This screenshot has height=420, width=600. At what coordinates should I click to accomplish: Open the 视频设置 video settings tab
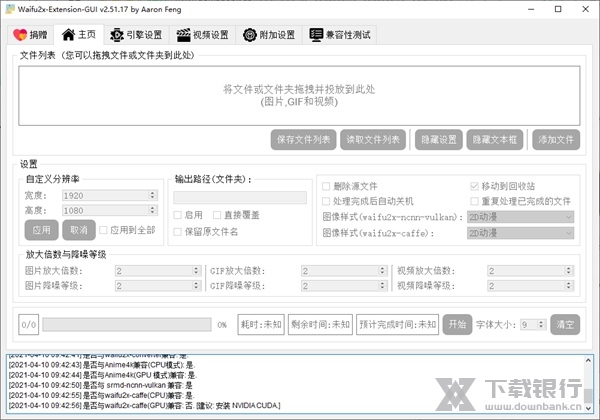pos(203,35)
